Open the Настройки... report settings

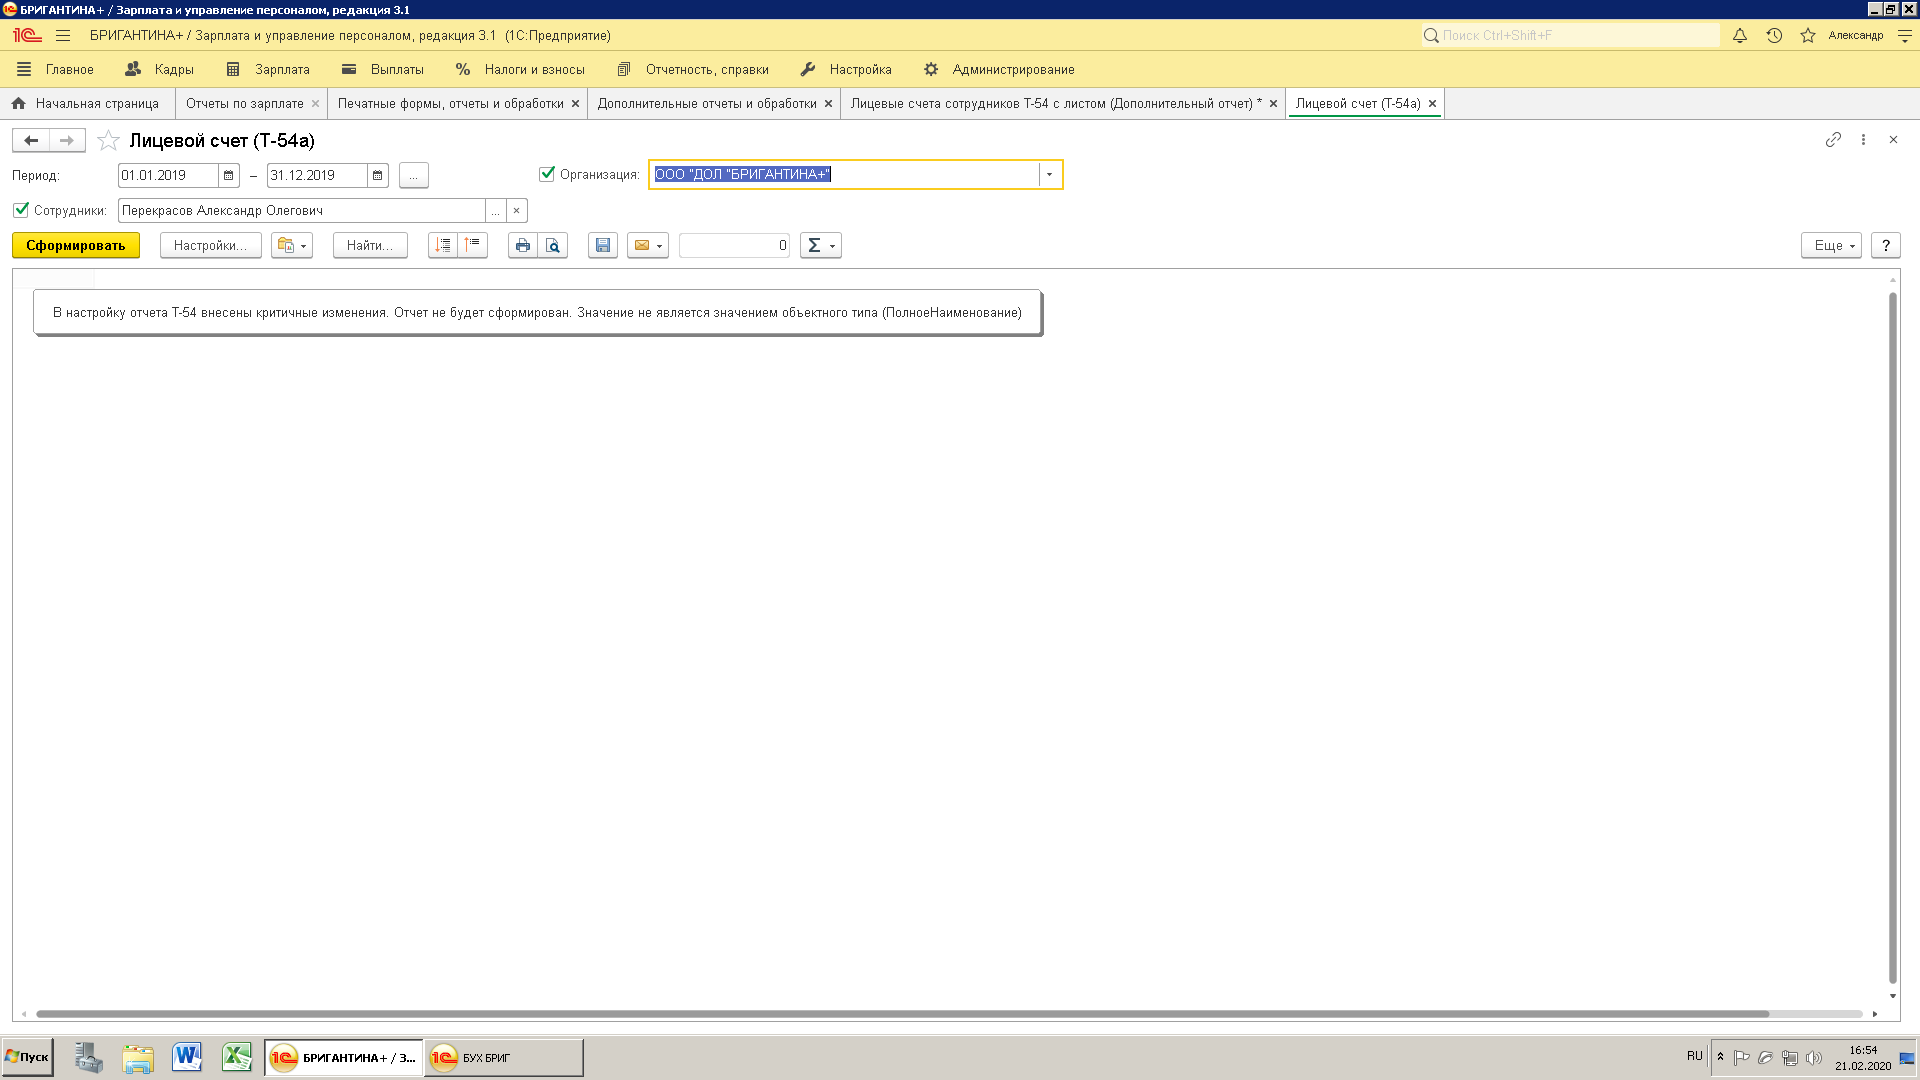(210, 245)
